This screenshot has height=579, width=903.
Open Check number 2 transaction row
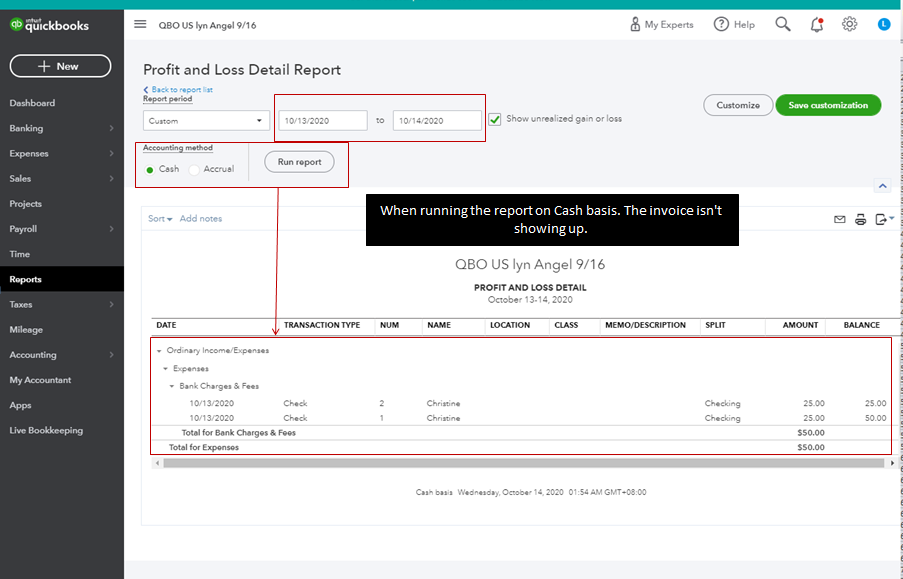(x=521, y=403)
